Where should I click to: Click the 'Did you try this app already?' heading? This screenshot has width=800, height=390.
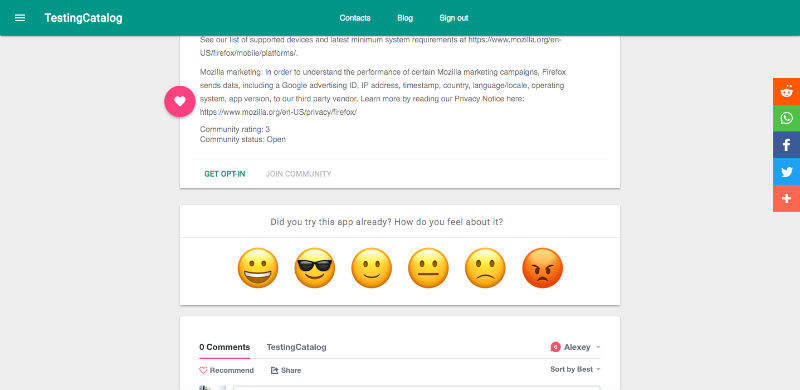click(x=386, y=222)
